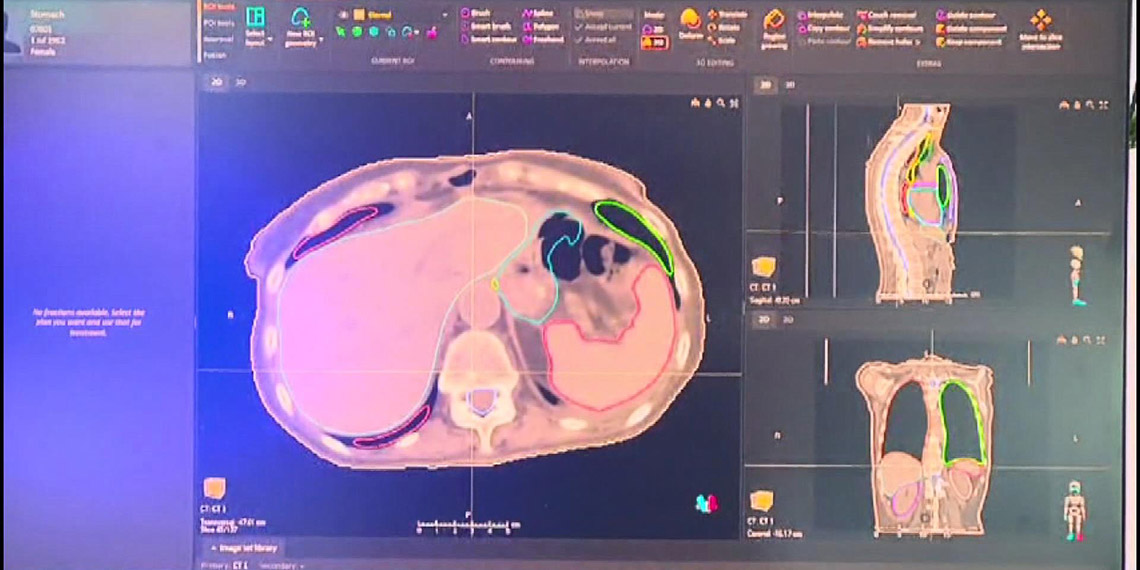Screen dimensions: 1140x570
Task: Click the Deform 3D editing icon
Action: click(x=690, y=24)
